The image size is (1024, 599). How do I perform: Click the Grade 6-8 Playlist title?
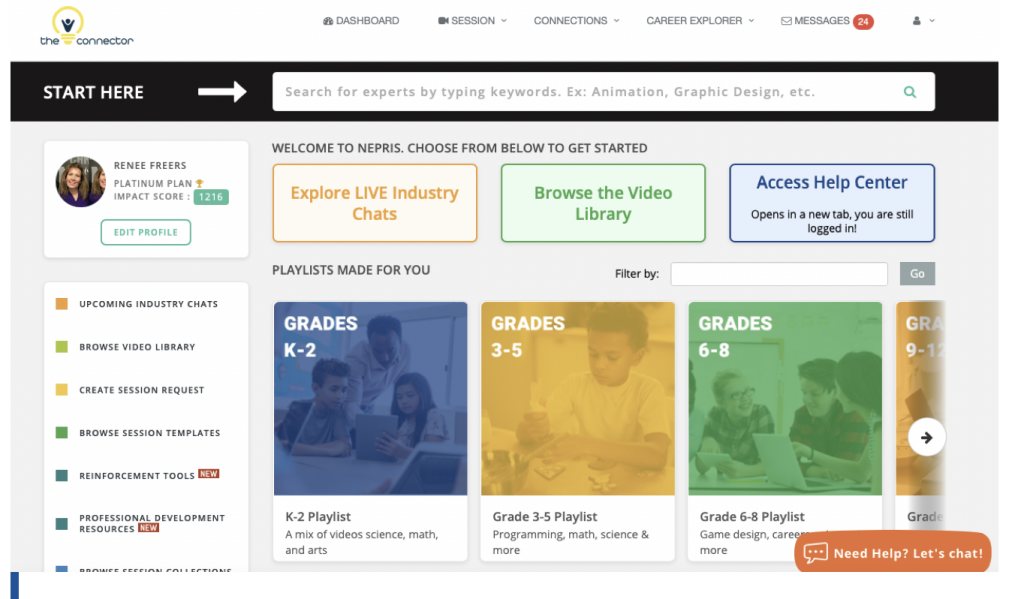752,517
